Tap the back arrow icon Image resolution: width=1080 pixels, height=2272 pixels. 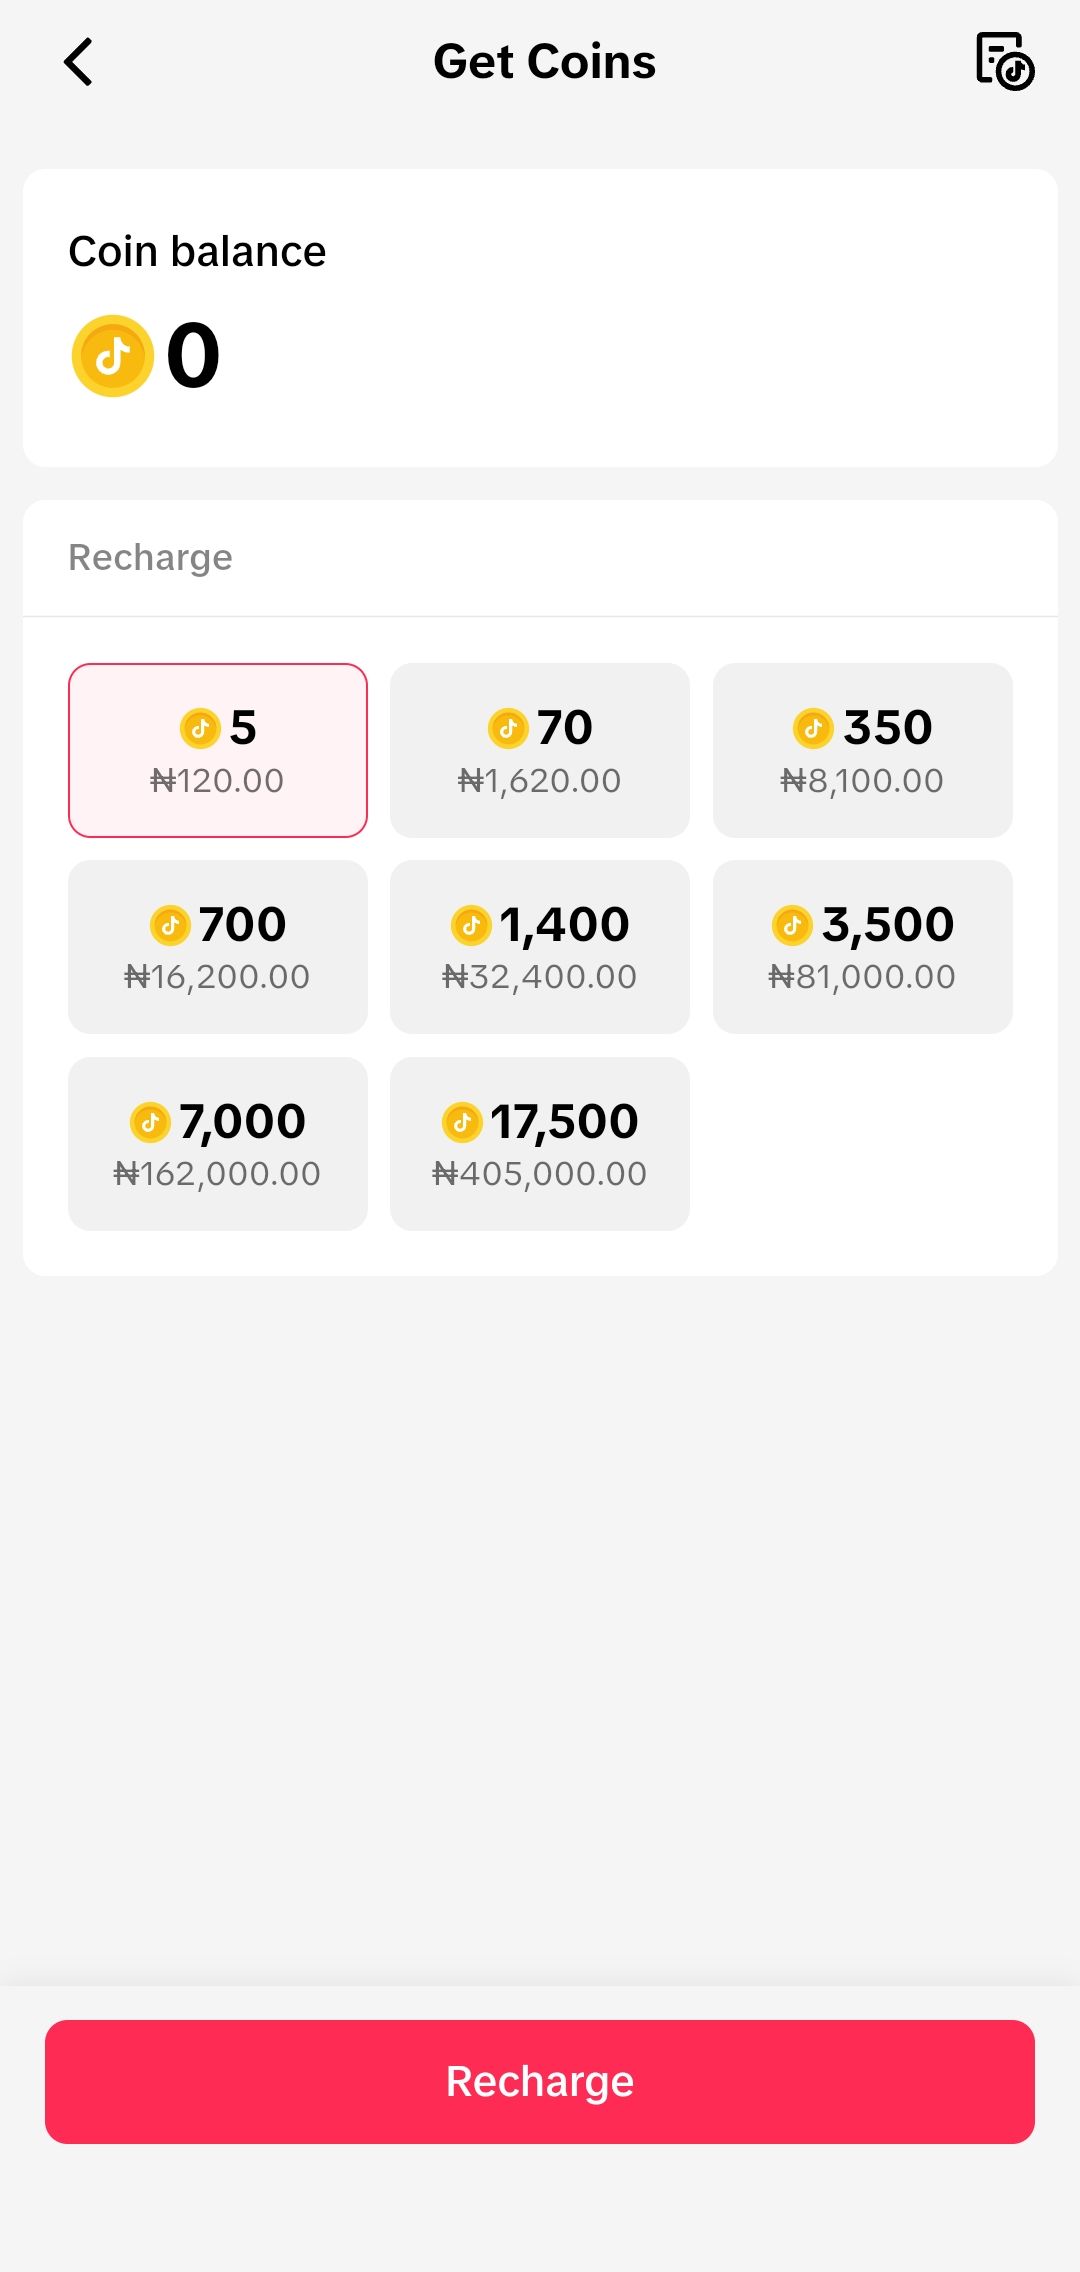click(78, 62)
